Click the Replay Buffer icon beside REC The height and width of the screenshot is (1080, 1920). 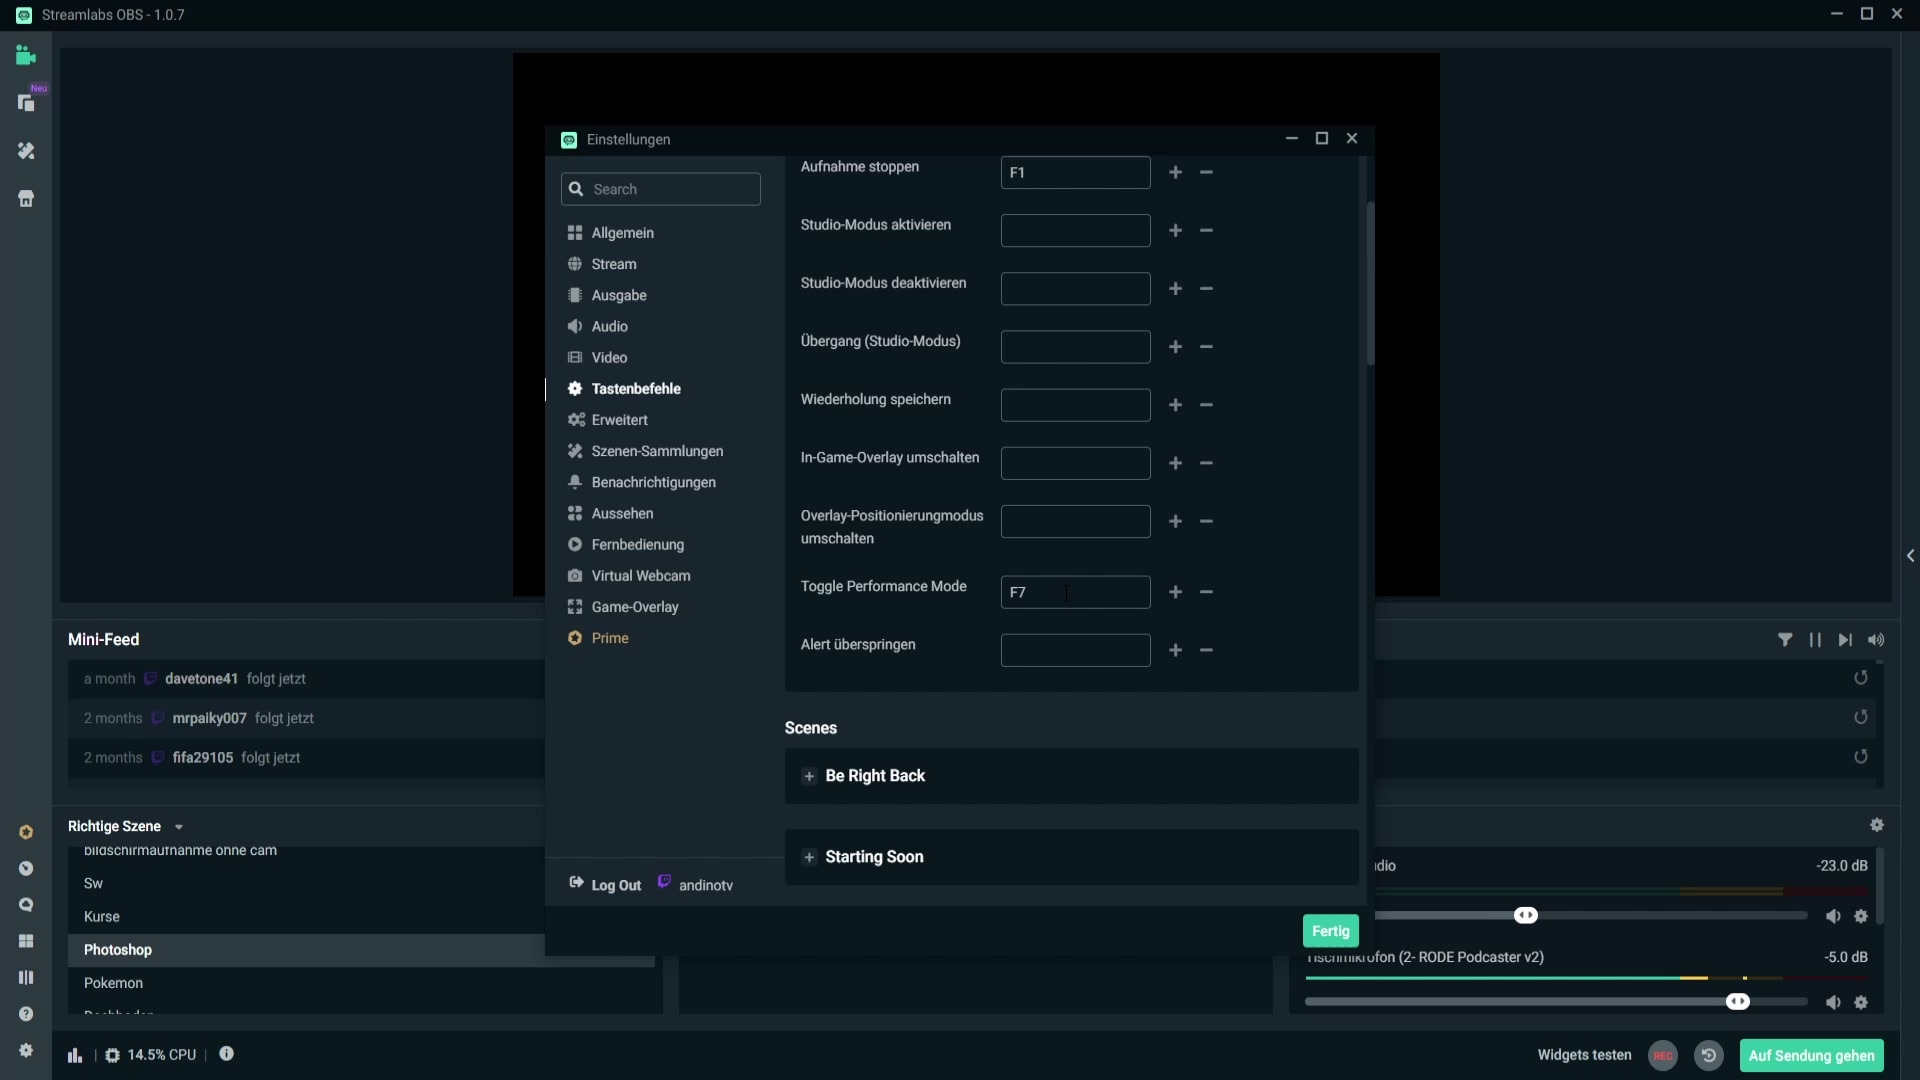pos(1709,1056)
